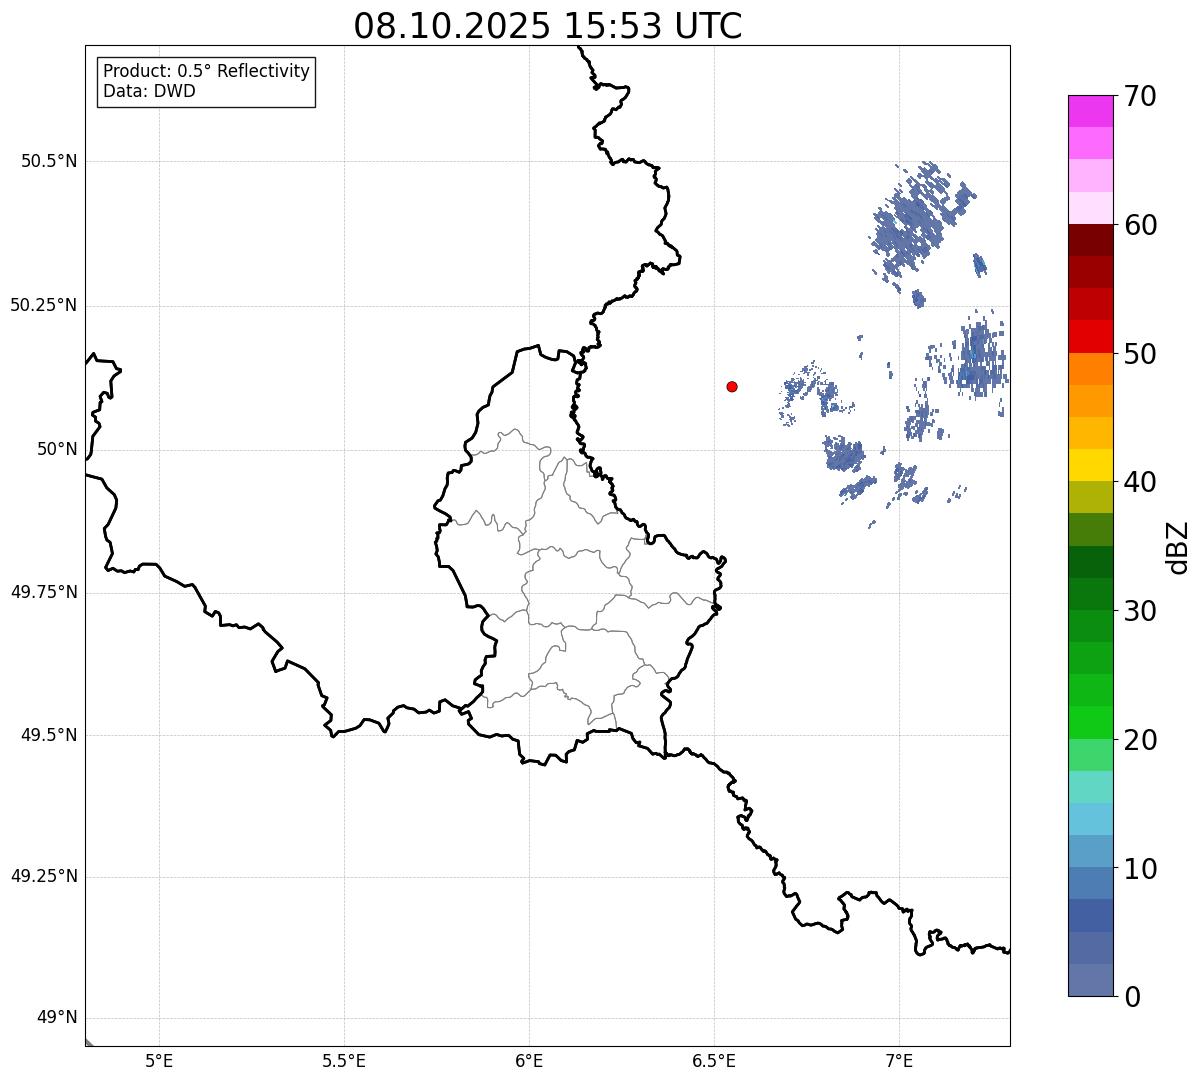Click the orange colorbar segment just below 50
Screen dimensions: 1202x1081
coord(1090,369)
